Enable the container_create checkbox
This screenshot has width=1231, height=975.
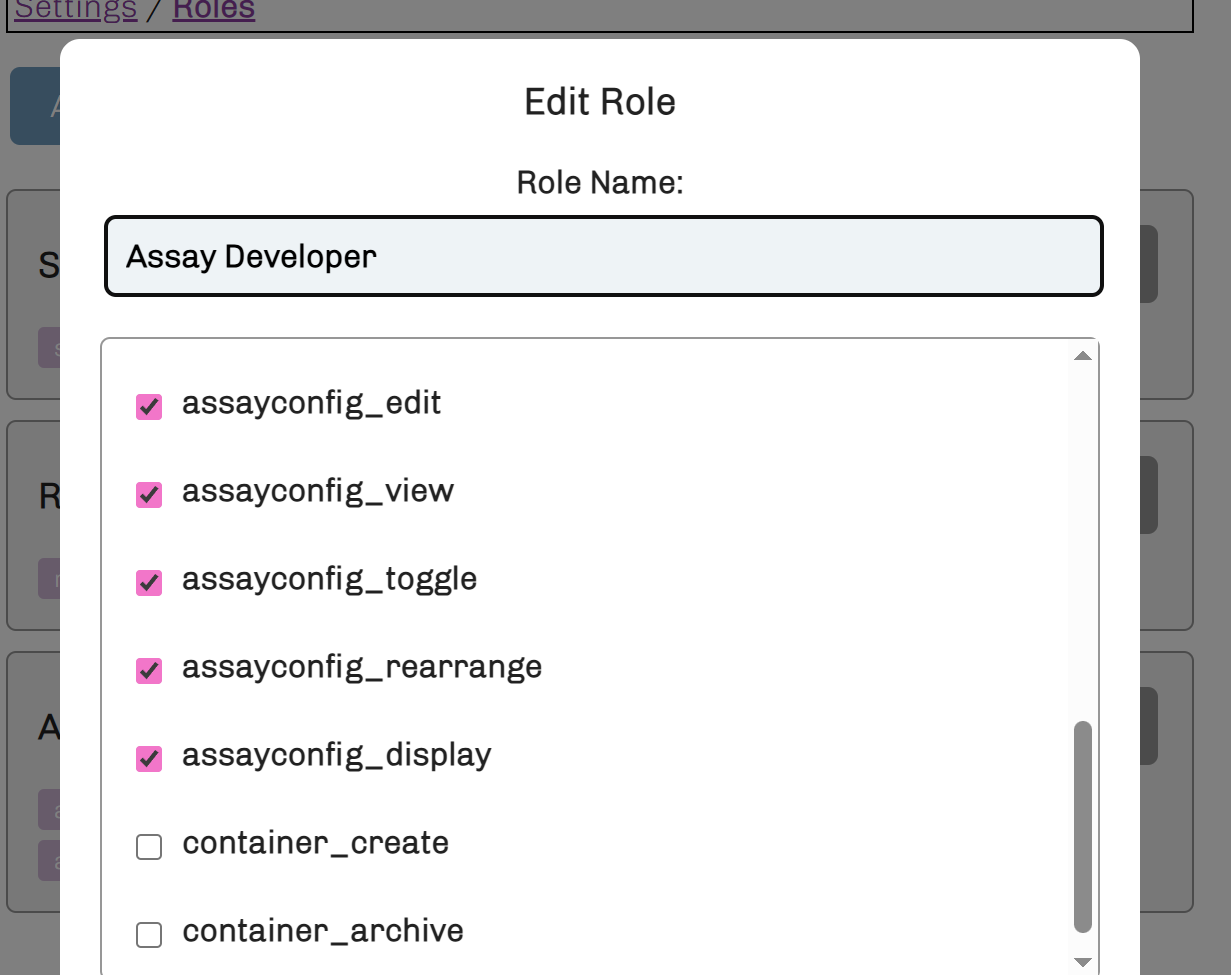149,847
